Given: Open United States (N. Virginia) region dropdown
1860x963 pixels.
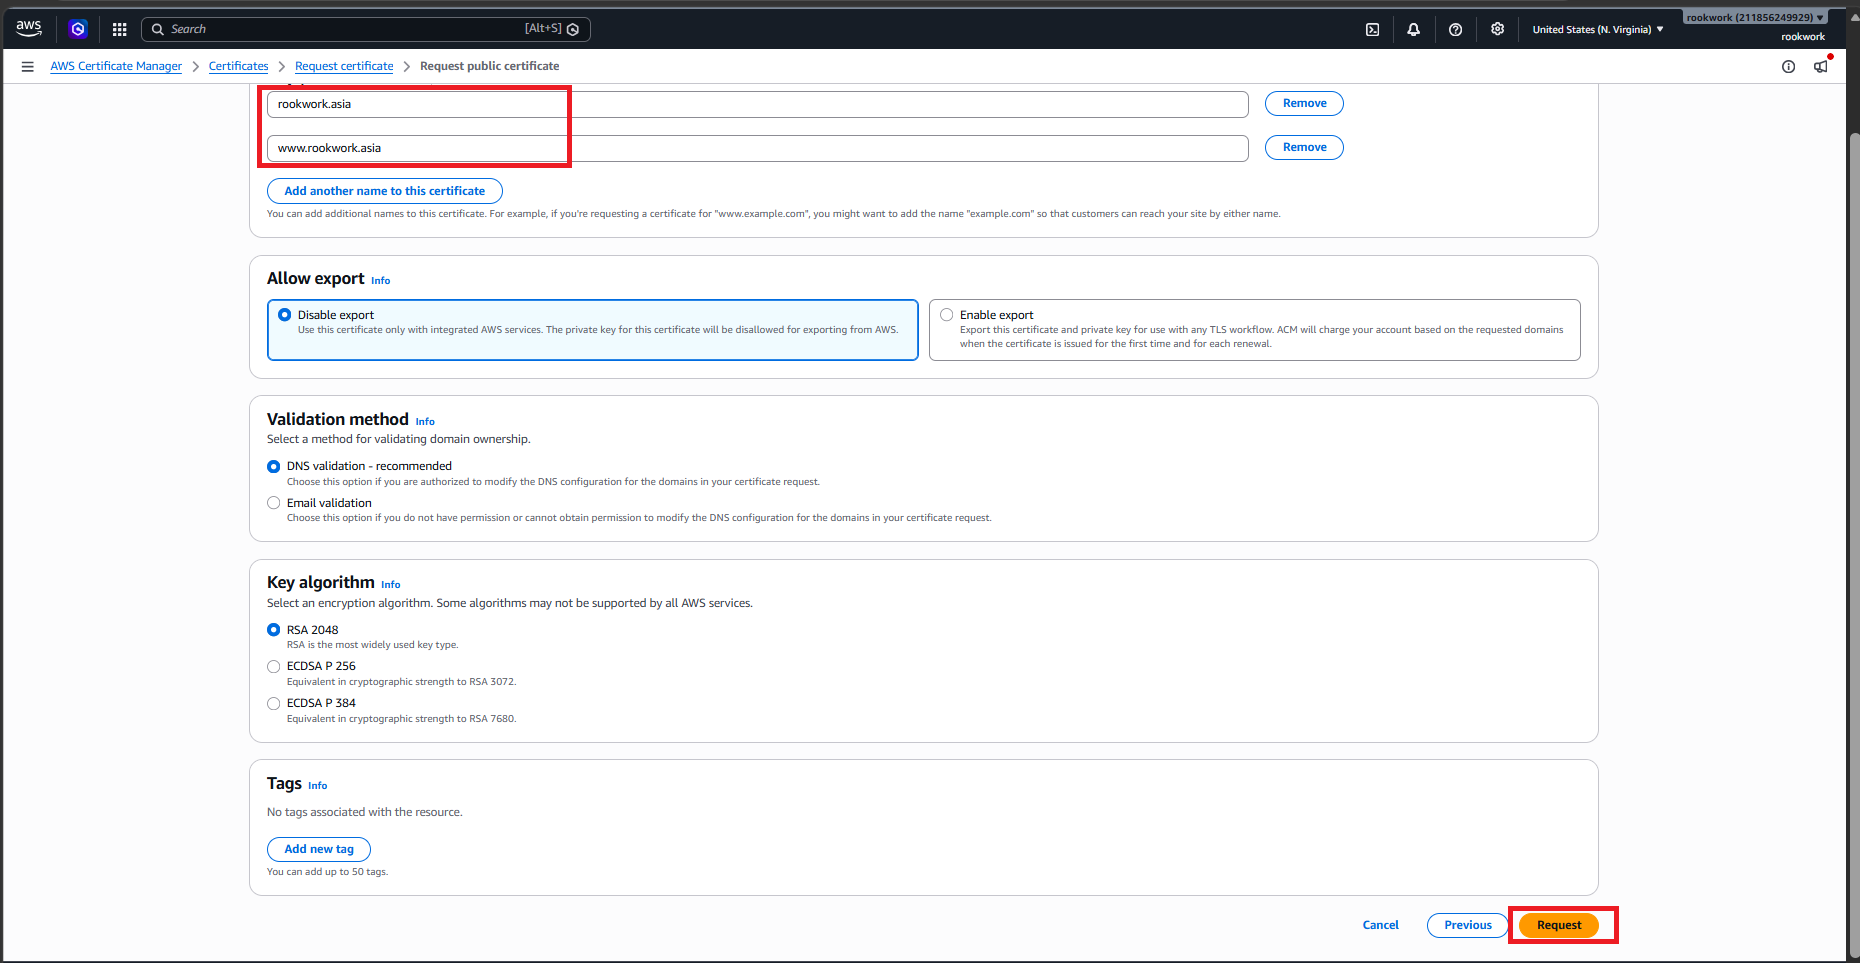Looking at the screenshot, I should (x=1598, y=30).
